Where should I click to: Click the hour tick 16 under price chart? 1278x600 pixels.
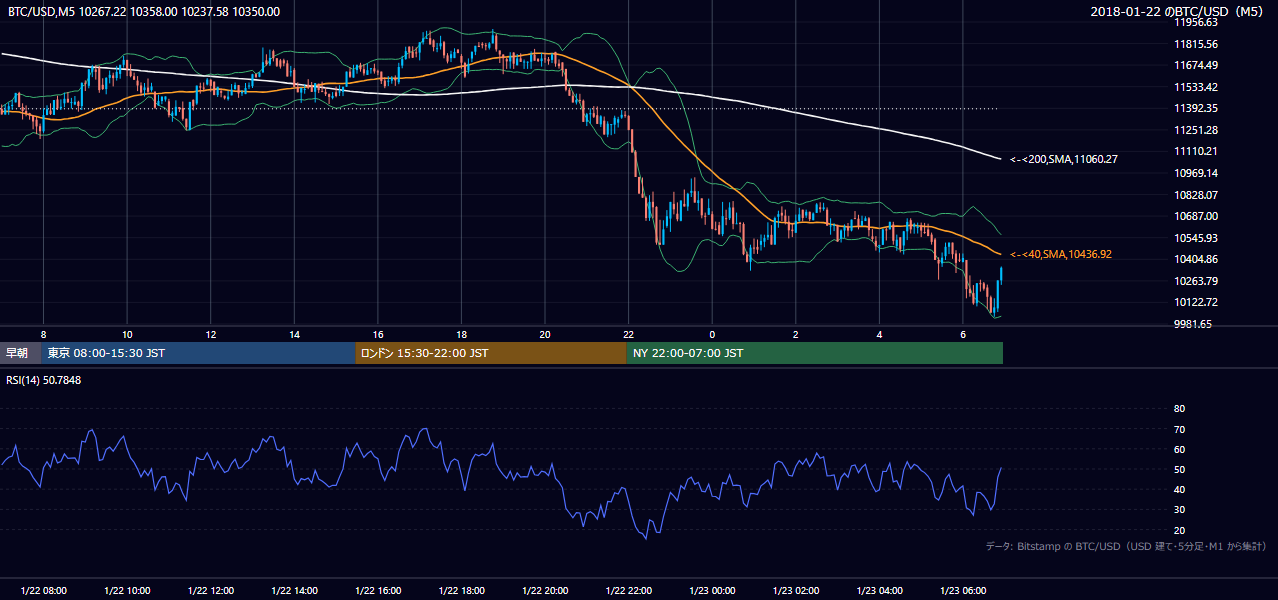(378, 334)
